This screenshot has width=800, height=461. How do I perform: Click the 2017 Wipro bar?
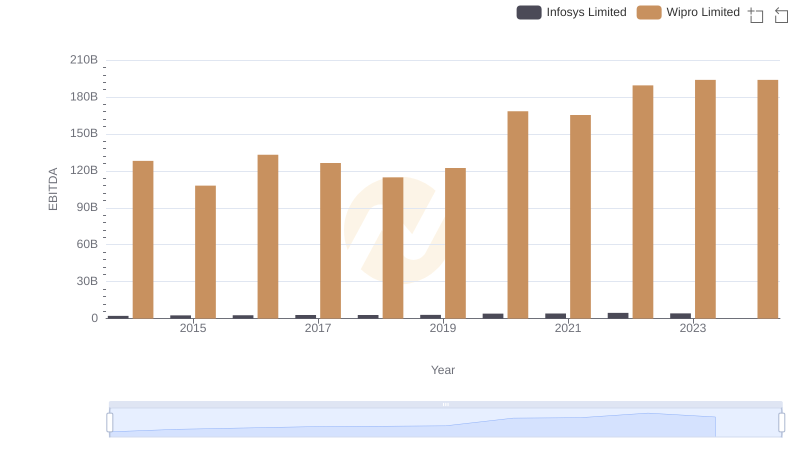[330, 241]
